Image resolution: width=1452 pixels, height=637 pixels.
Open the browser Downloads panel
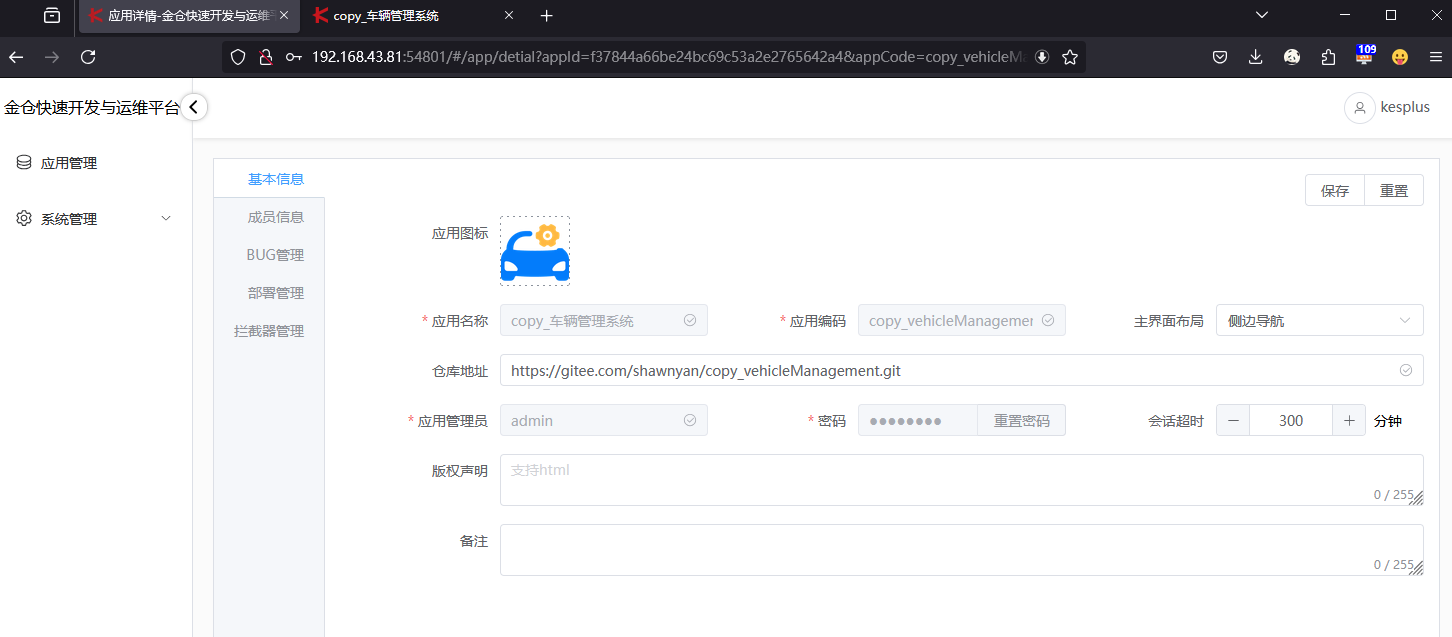(x=1256, y=57)
